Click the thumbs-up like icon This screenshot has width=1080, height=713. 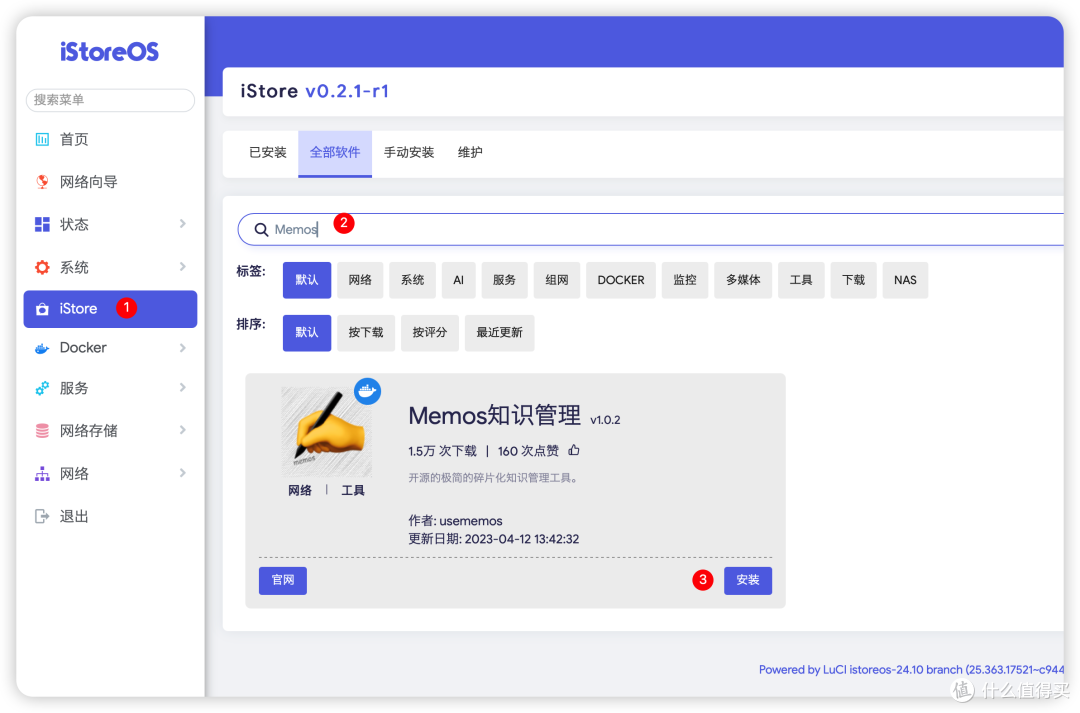point(574,451)
